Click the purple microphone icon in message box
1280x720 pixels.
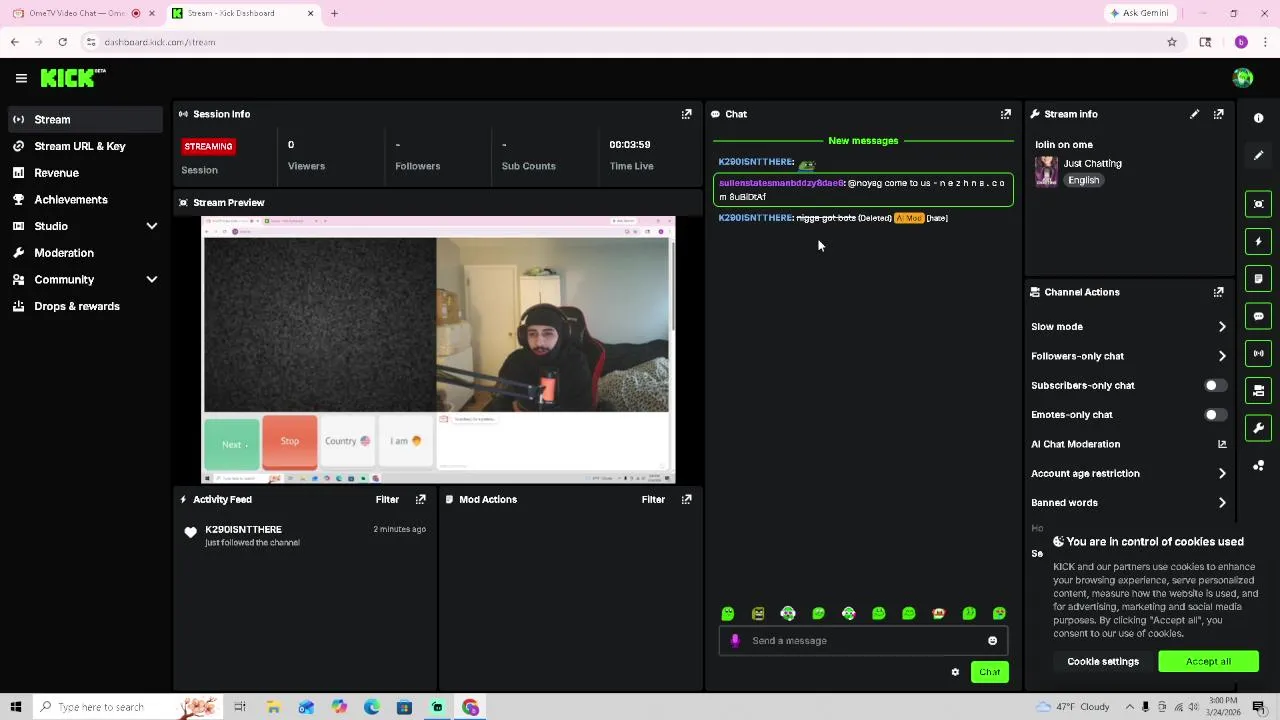coord(735,641)
